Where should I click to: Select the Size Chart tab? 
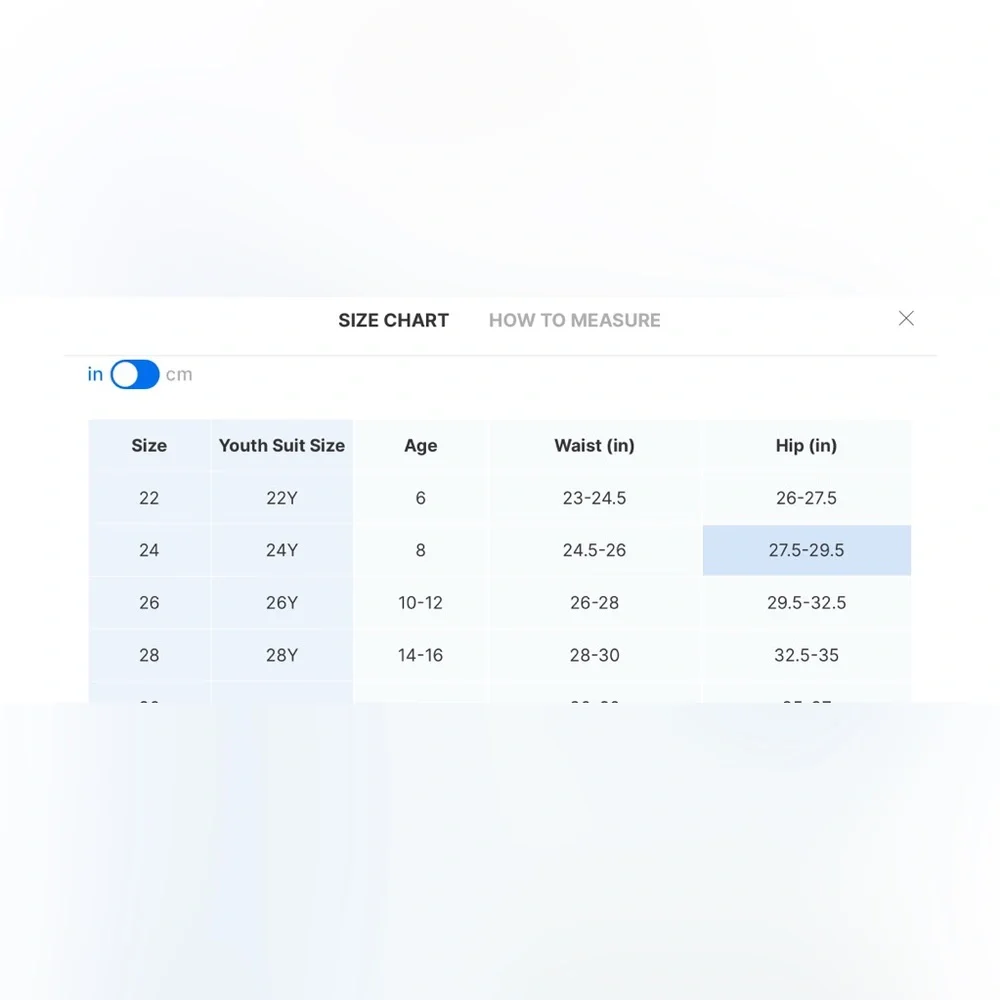[393, 320]
